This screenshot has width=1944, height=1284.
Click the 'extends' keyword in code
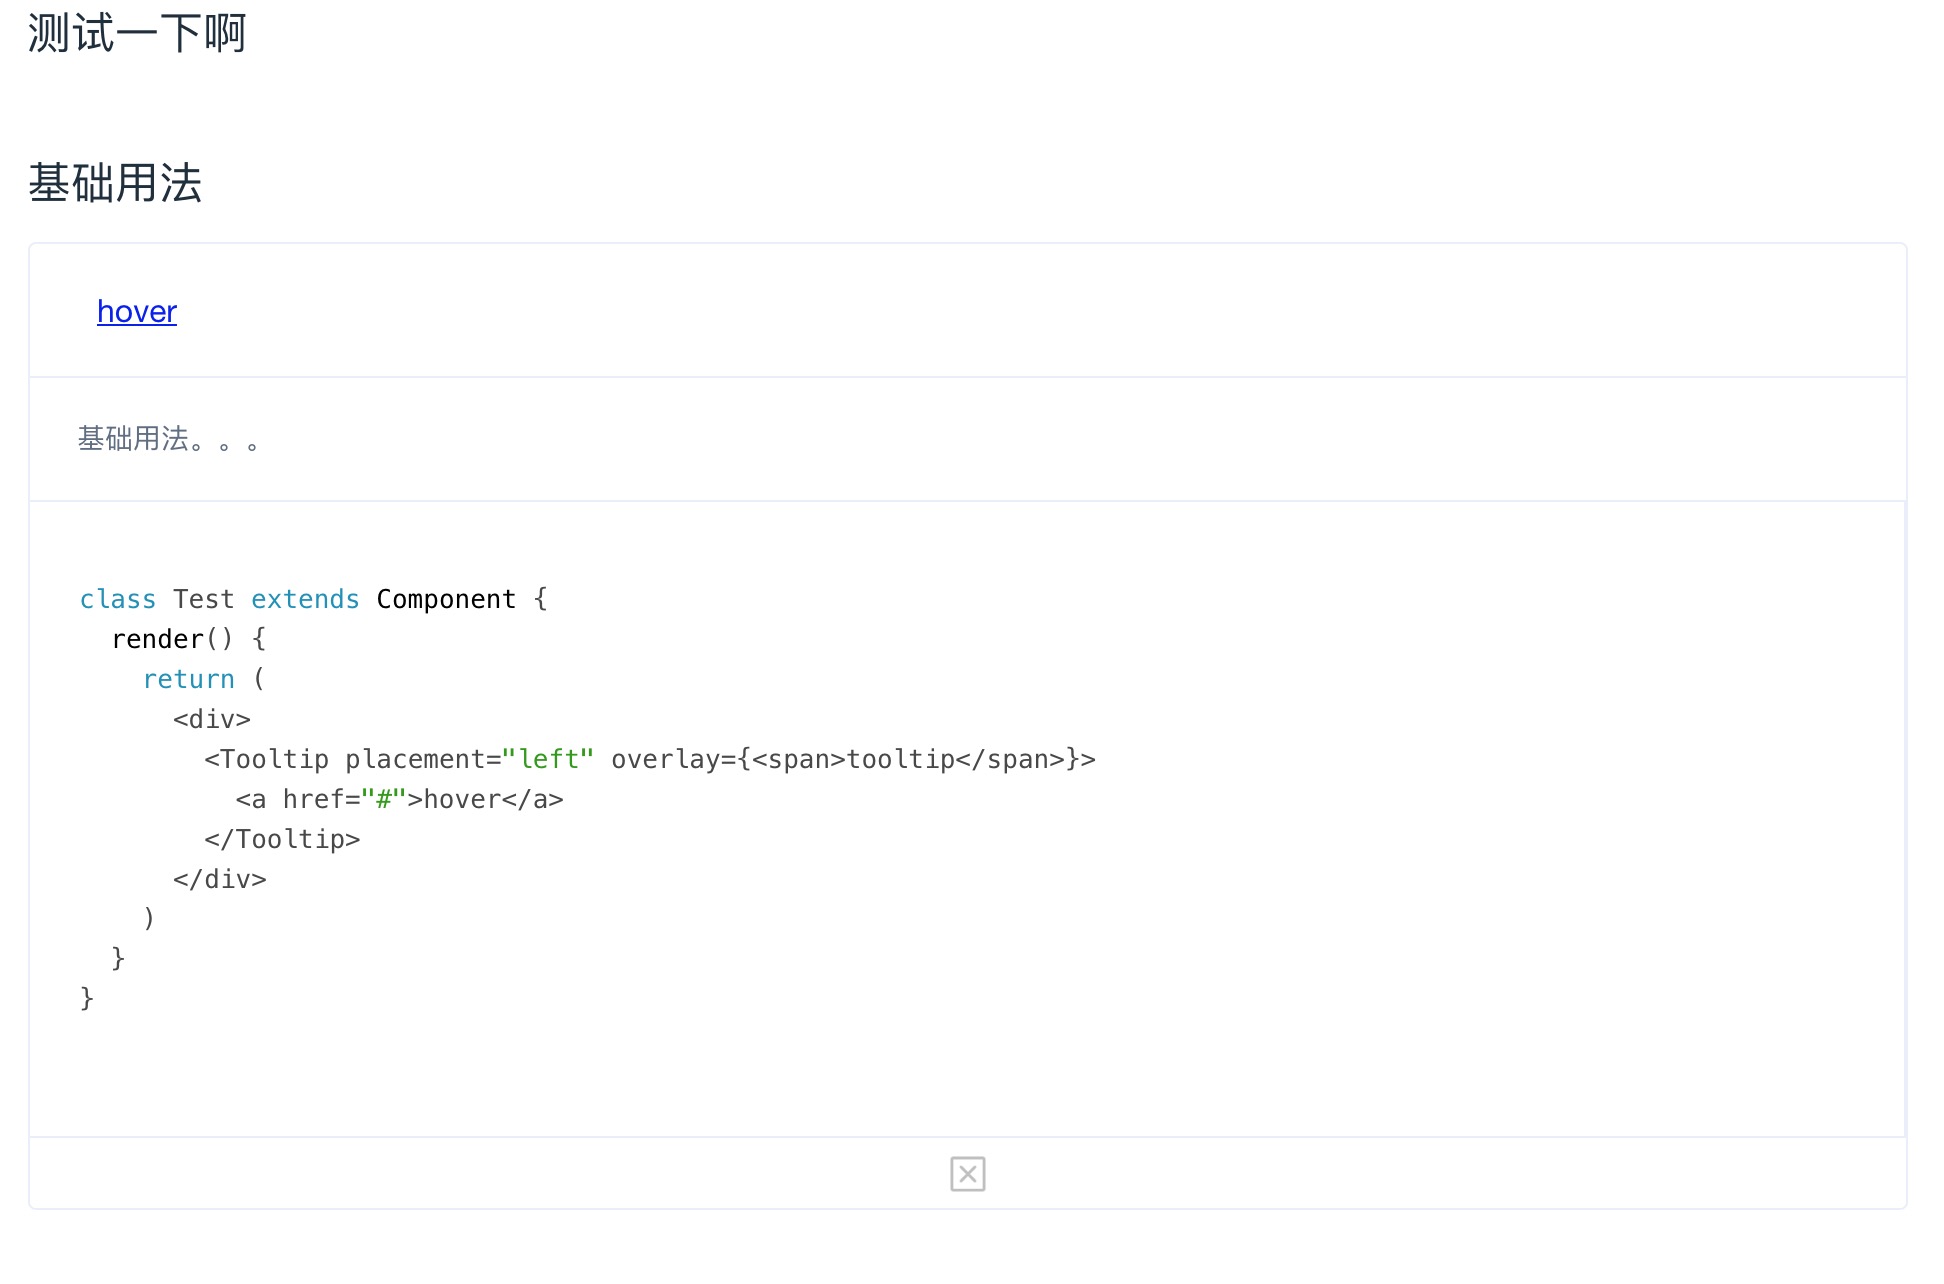click(x=305, y=599)
